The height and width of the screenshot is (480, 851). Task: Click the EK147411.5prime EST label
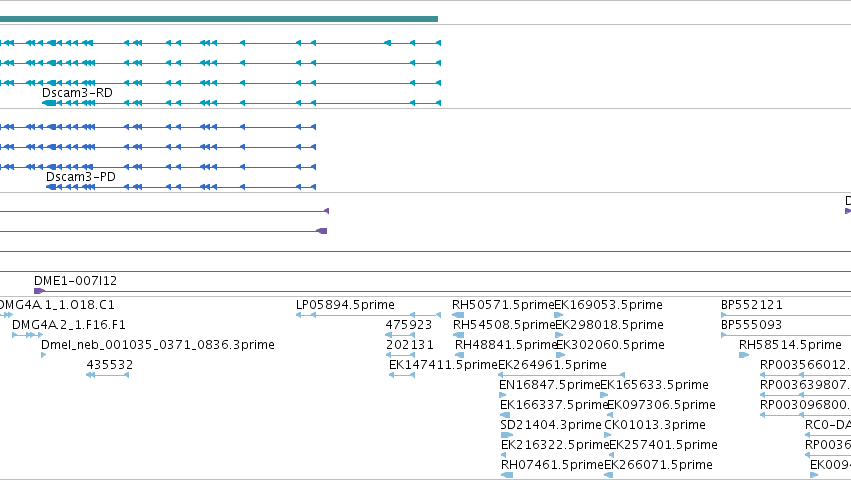[443, 365]
